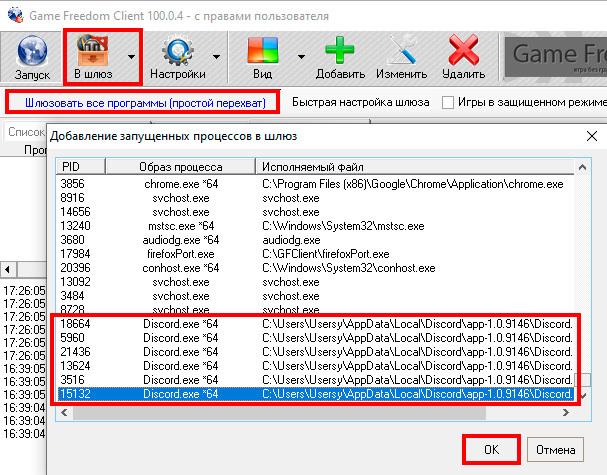The width and height of the screenshot is (607, 475).
Task: Click Шлюзовать все программы (простой перехват) link
Action: [x=145, y=103]
